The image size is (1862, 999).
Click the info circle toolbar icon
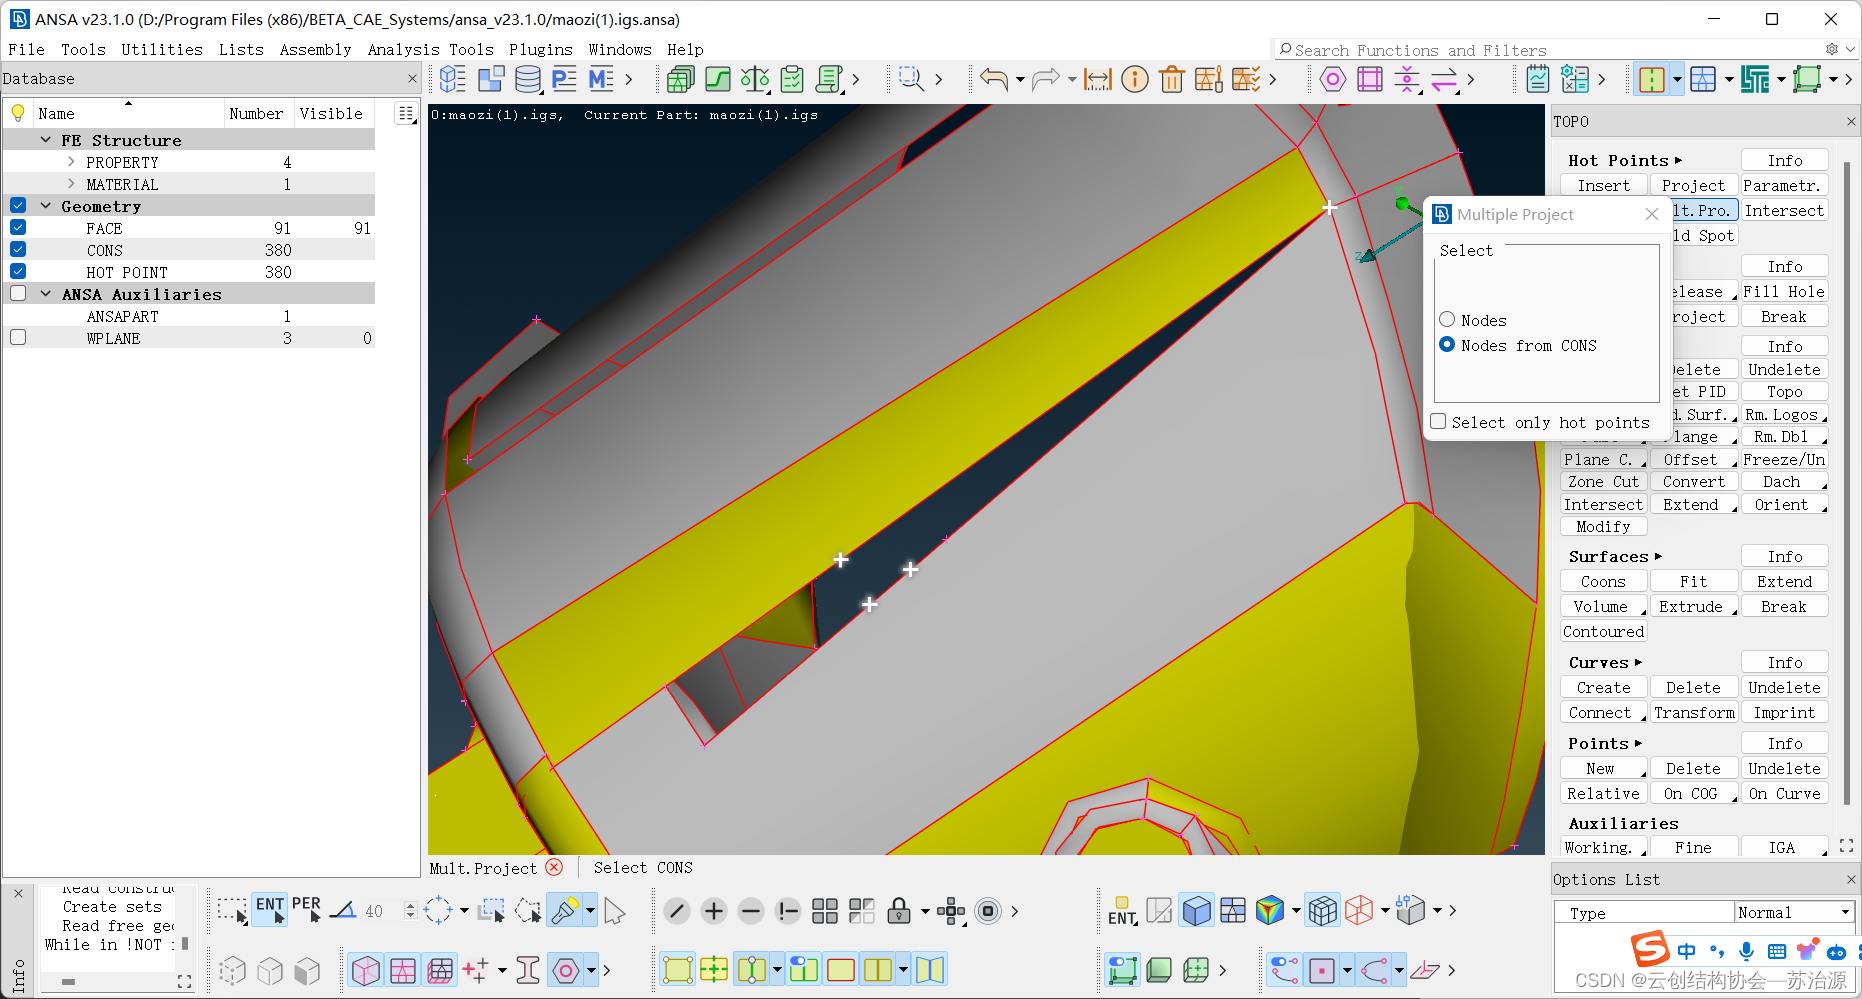click(x=1135, y=79)
